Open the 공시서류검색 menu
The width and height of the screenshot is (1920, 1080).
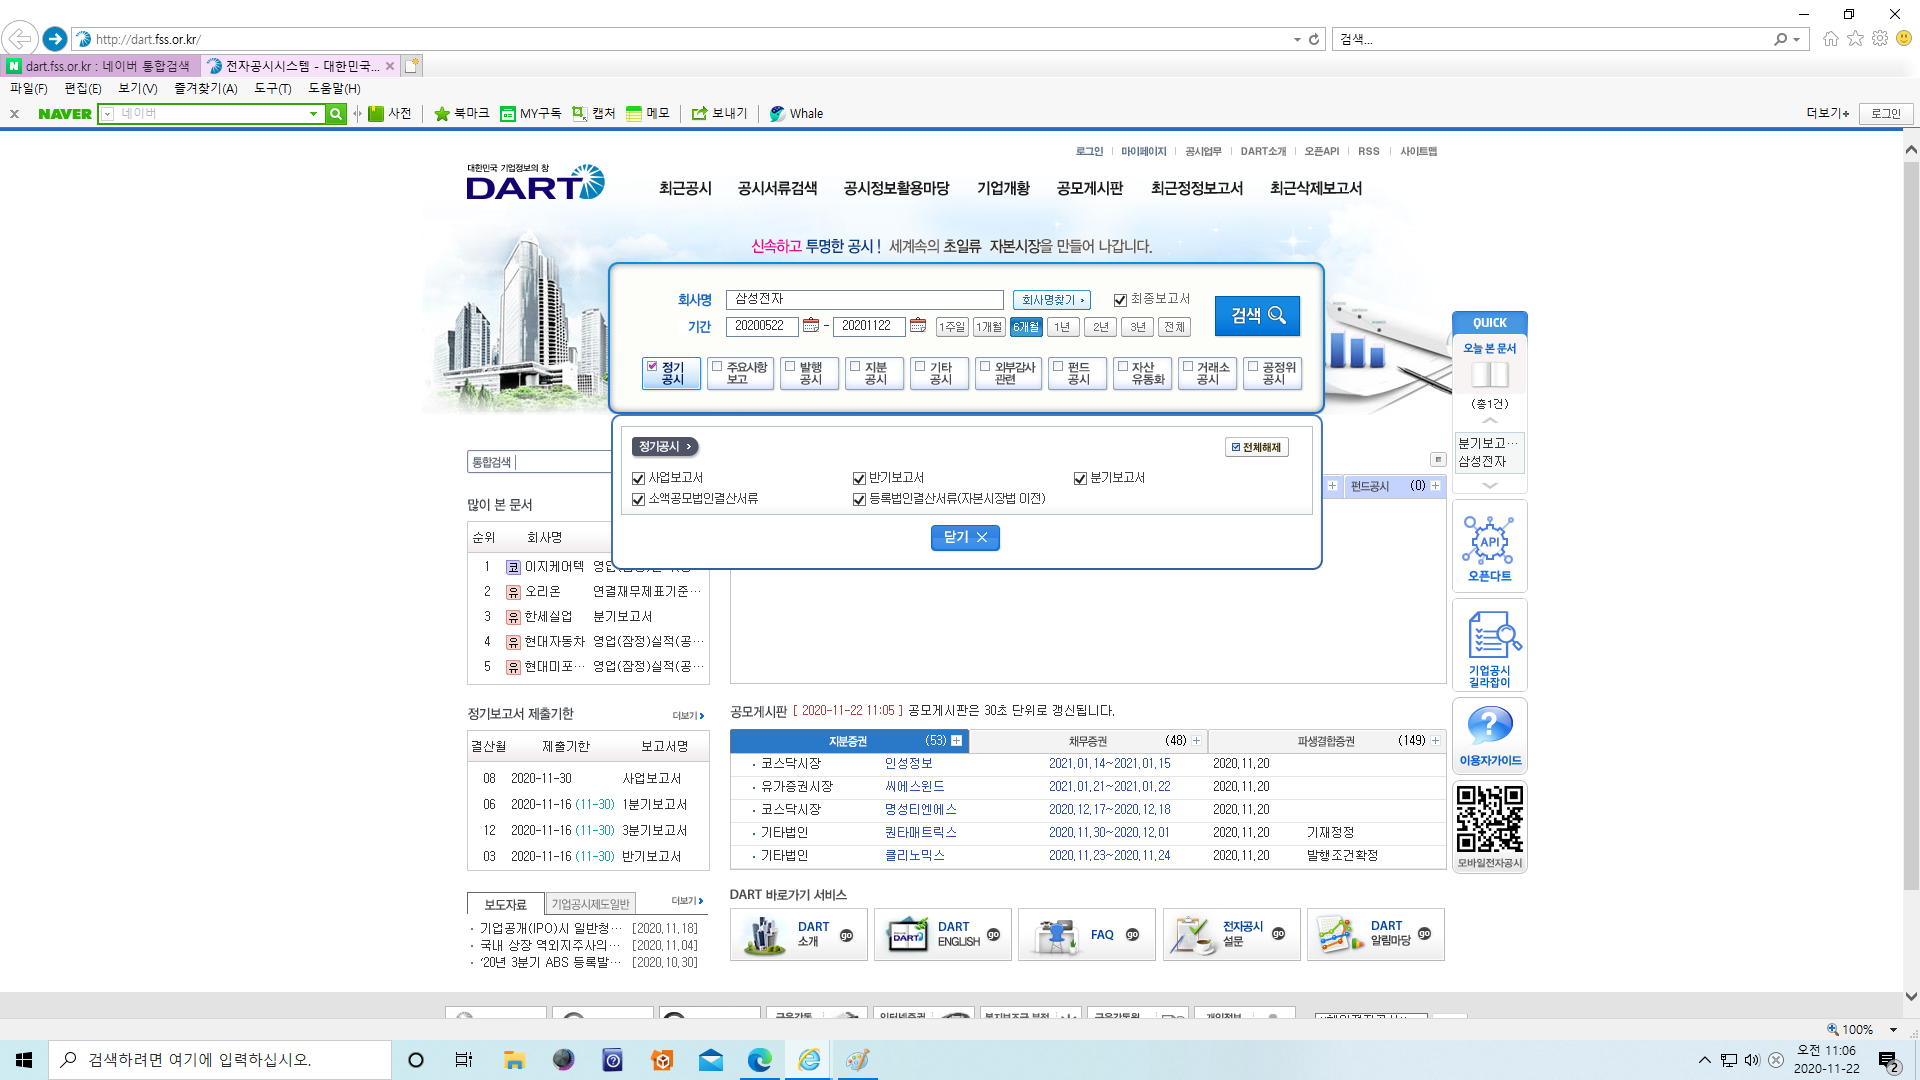(x=777, y=188)
